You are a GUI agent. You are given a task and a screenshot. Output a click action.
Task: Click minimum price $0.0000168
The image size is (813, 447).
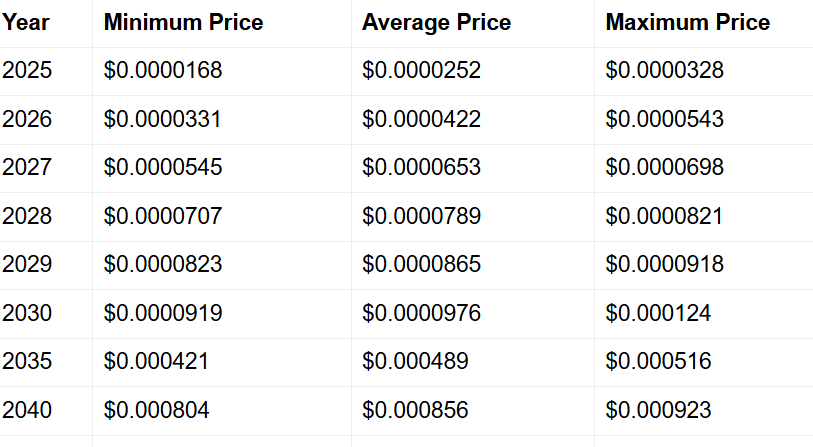pyautogui.click(x=163, y=70)
